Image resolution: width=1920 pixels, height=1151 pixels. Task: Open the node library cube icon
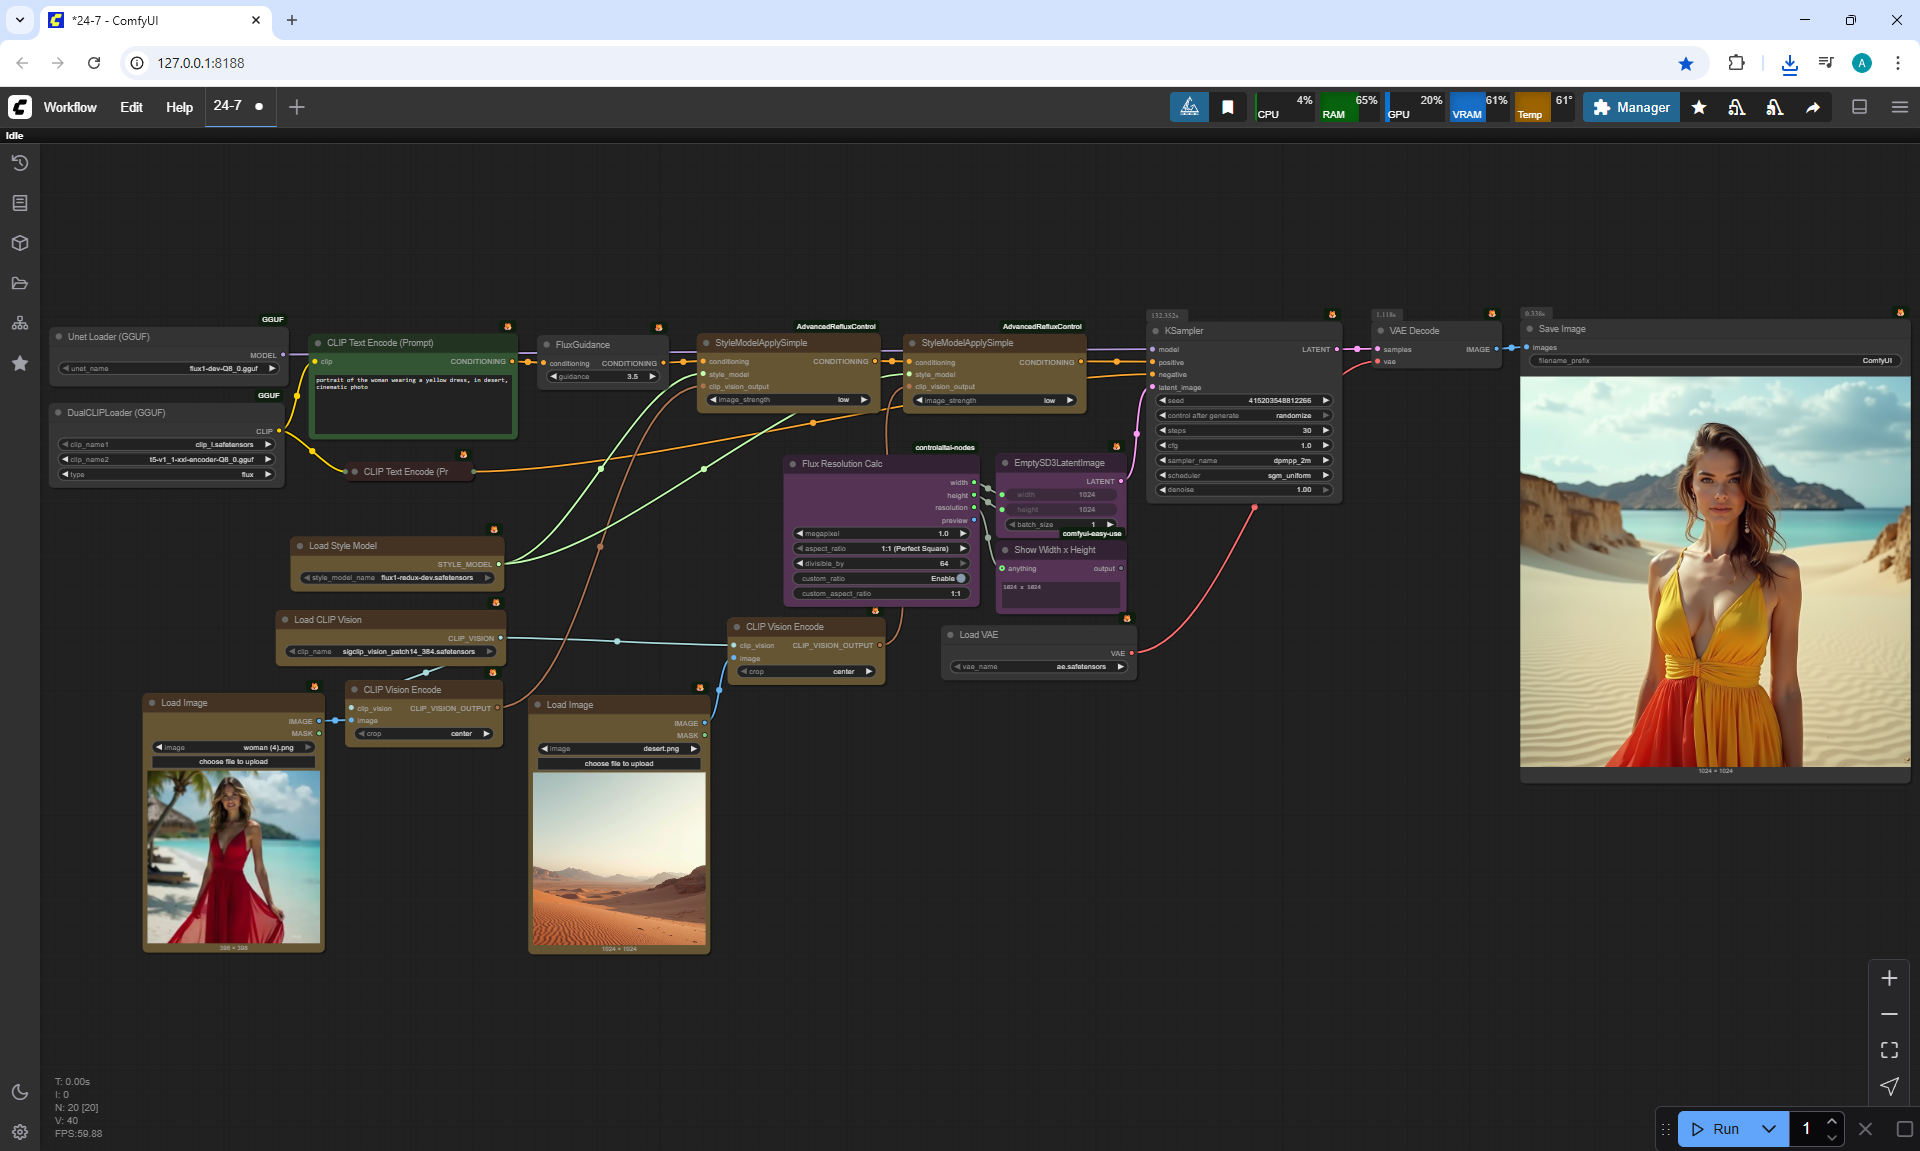19,243
